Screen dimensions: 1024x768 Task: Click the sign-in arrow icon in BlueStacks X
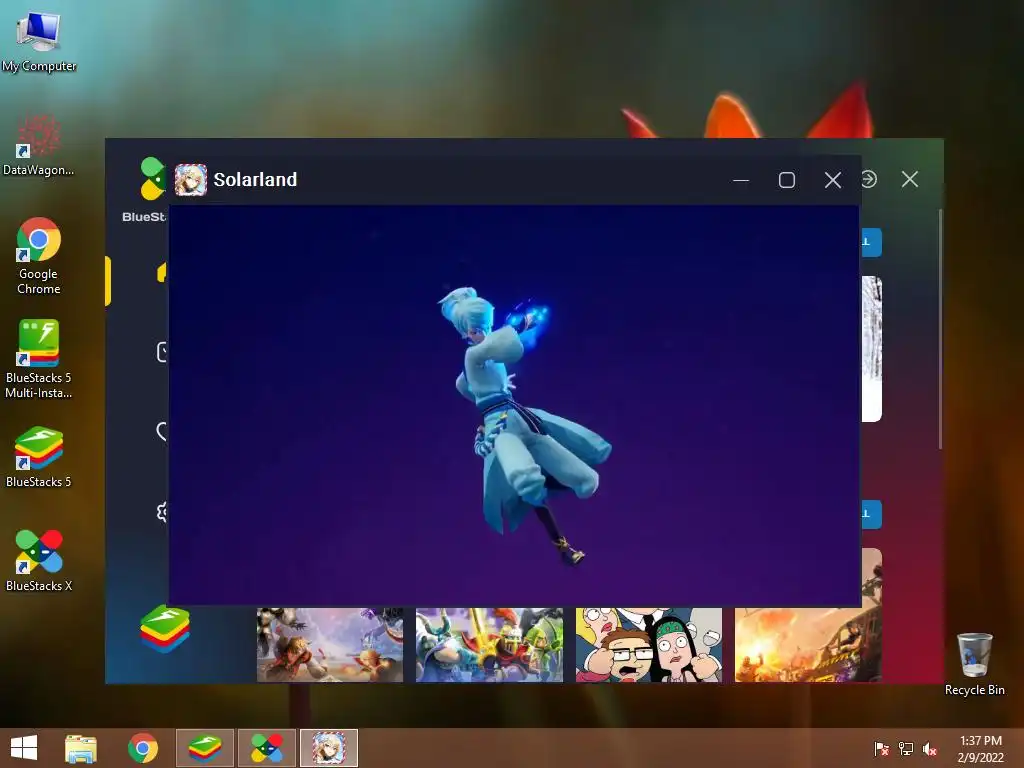869,179
